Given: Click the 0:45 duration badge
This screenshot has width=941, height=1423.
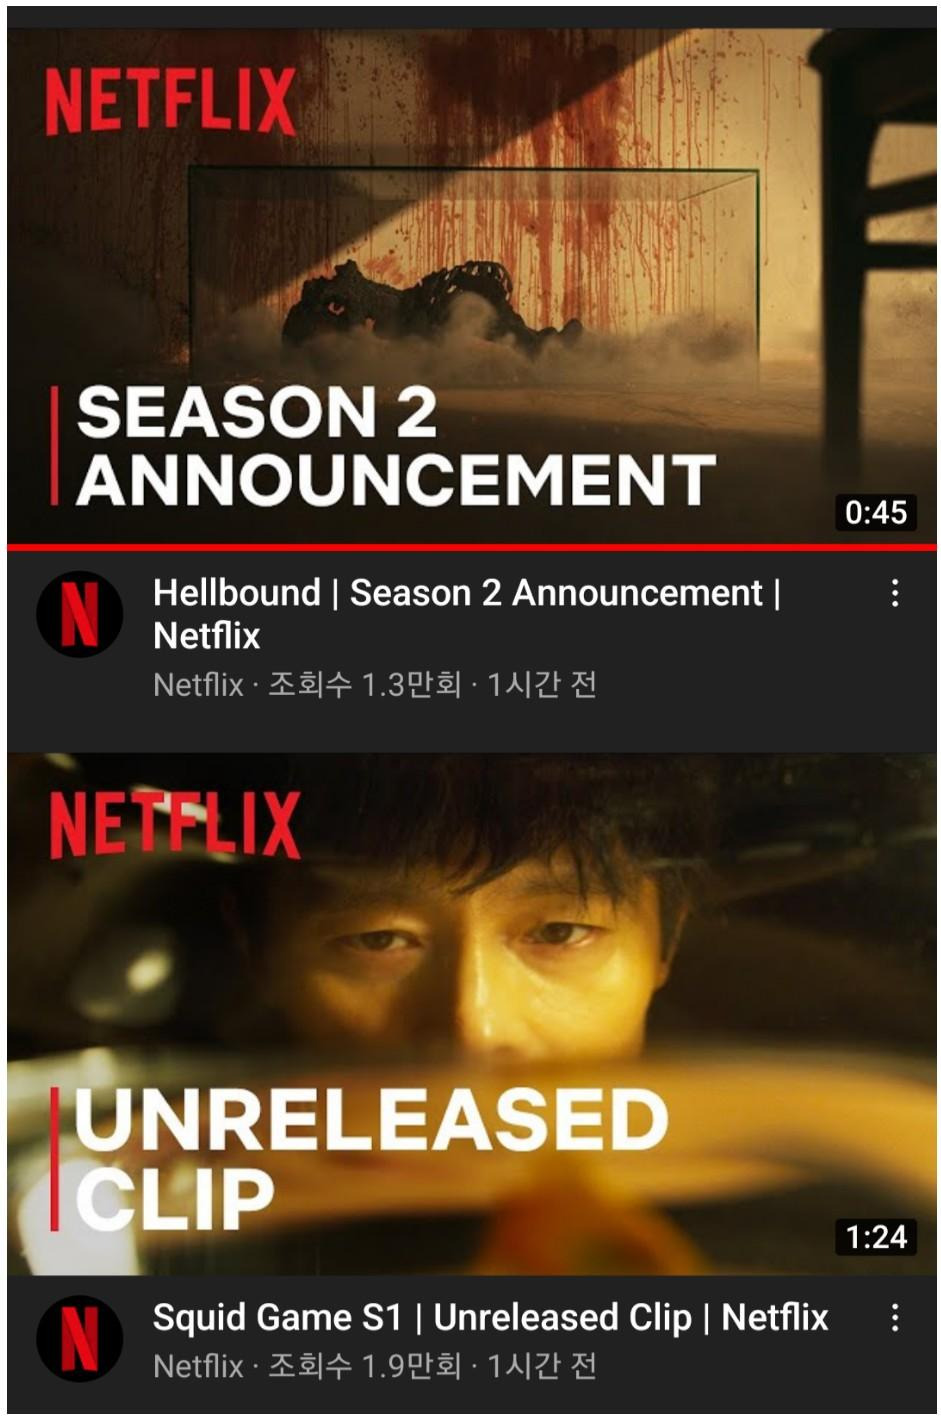Looking at the screenshot, I should pyautogui.click(x=875, y=512).
